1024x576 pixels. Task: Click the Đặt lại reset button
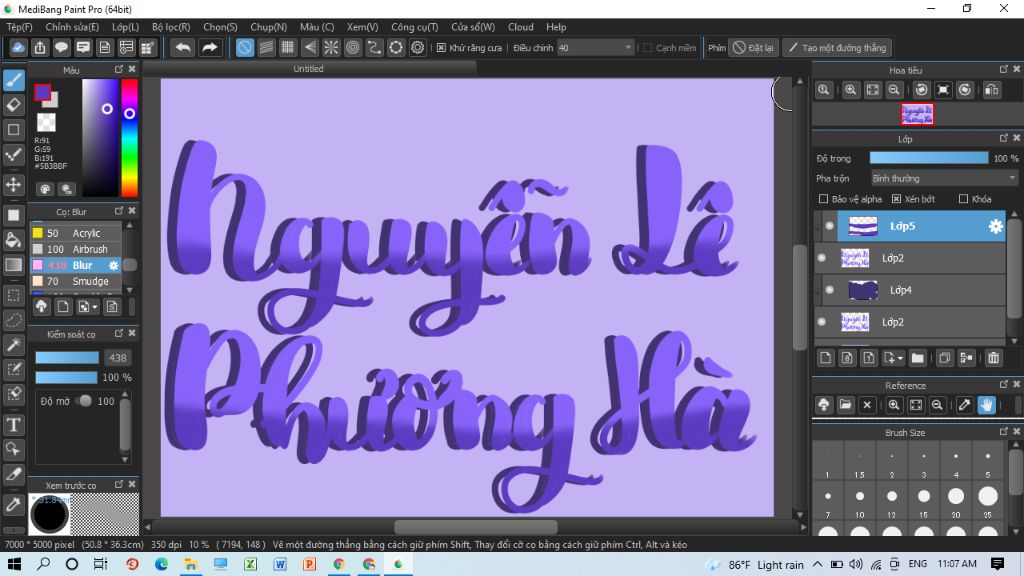tap(753, 48)
